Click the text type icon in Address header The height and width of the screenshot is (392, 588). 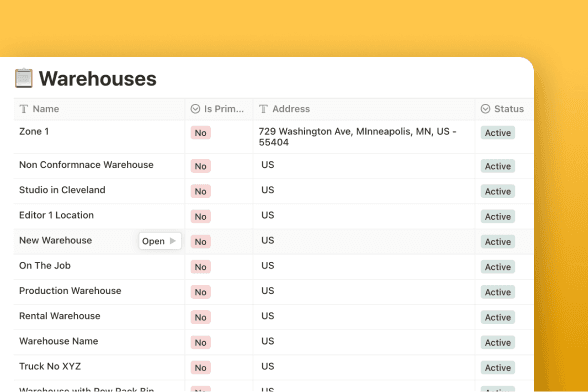pos(264,109)
